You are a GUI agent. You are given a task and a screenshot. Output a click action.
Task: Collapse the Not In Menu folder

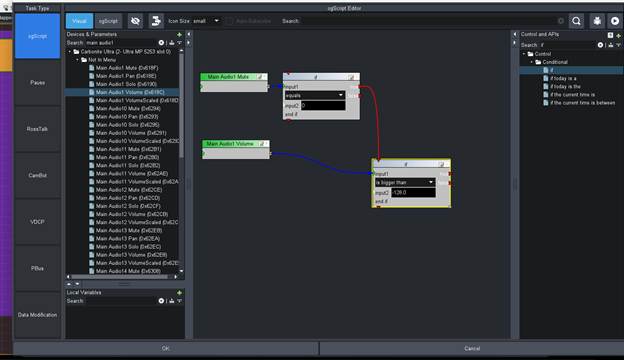tap(78, 60)
